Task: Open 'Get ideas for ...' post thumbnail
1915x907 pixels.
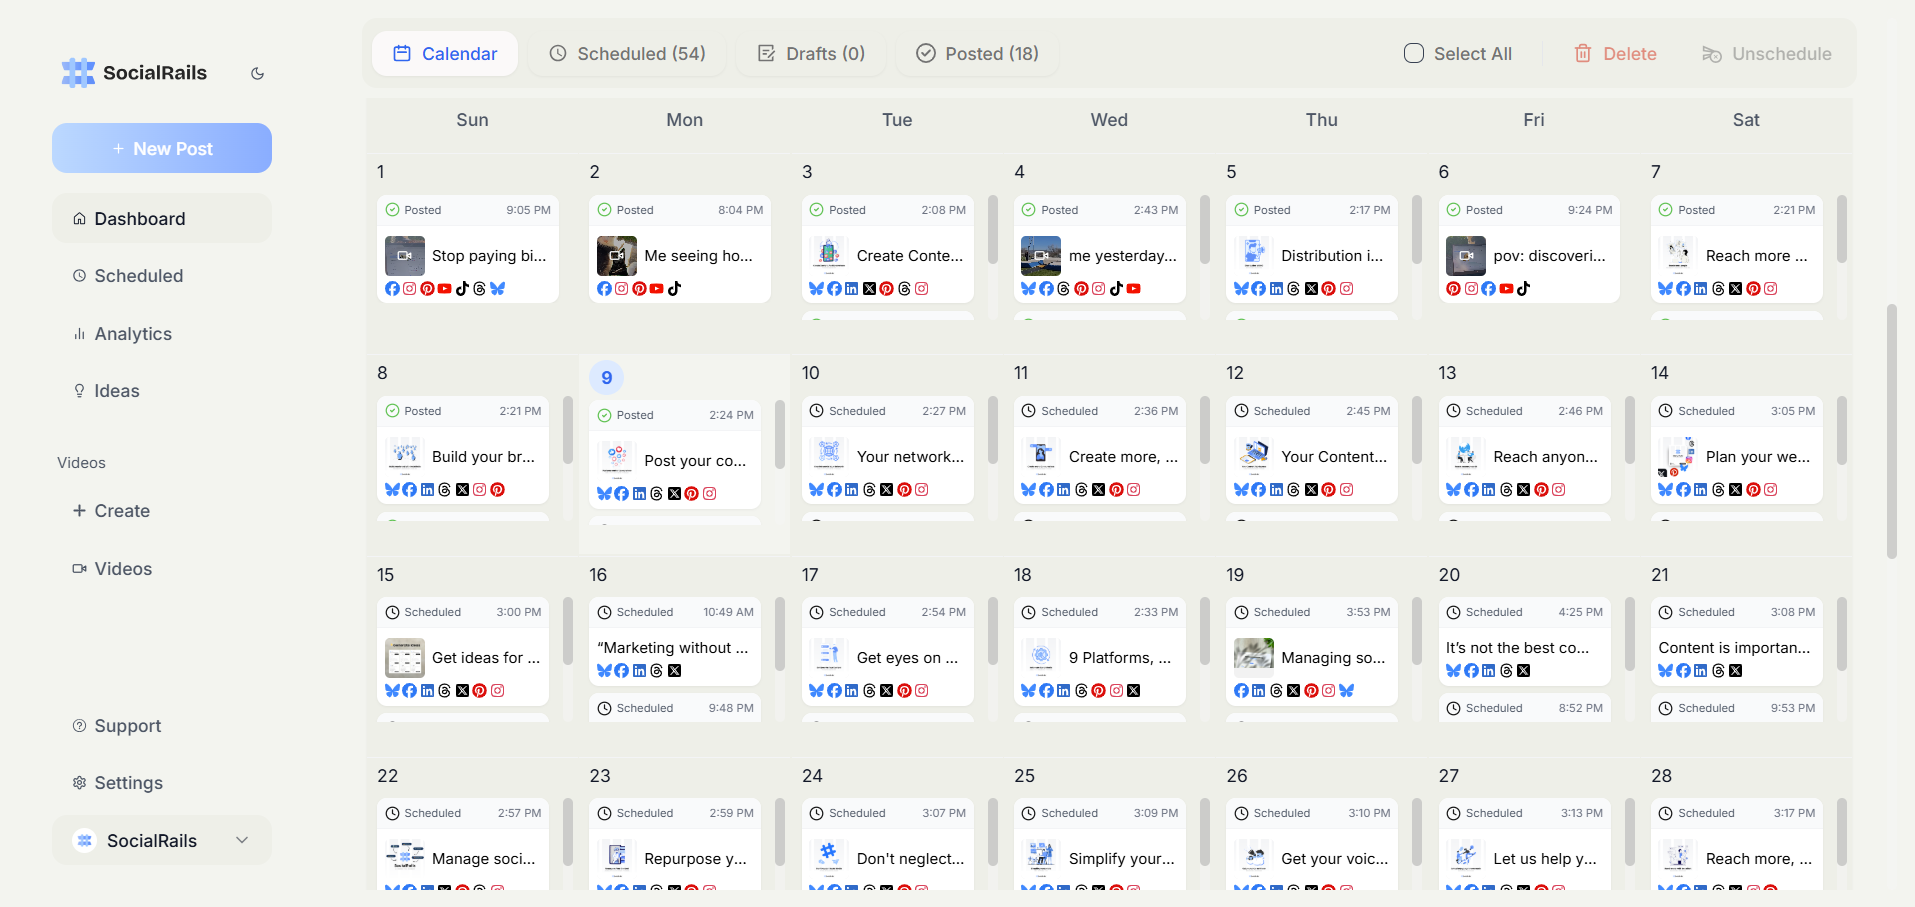Action: point(404,657)
